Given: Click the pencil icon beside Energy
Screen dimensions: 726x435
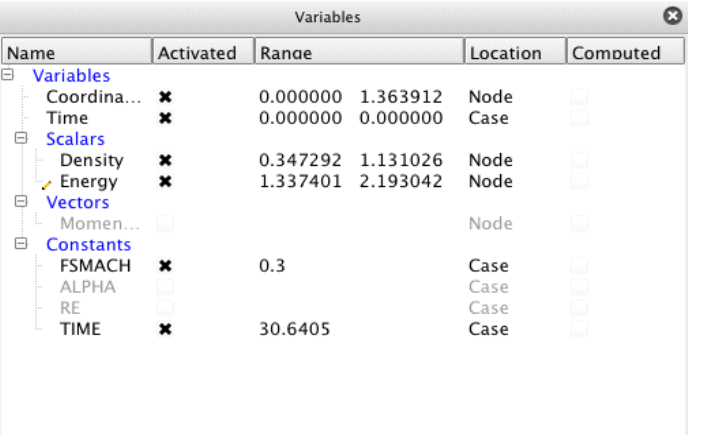Looking at the screenshot, I should tap(45, 184).
